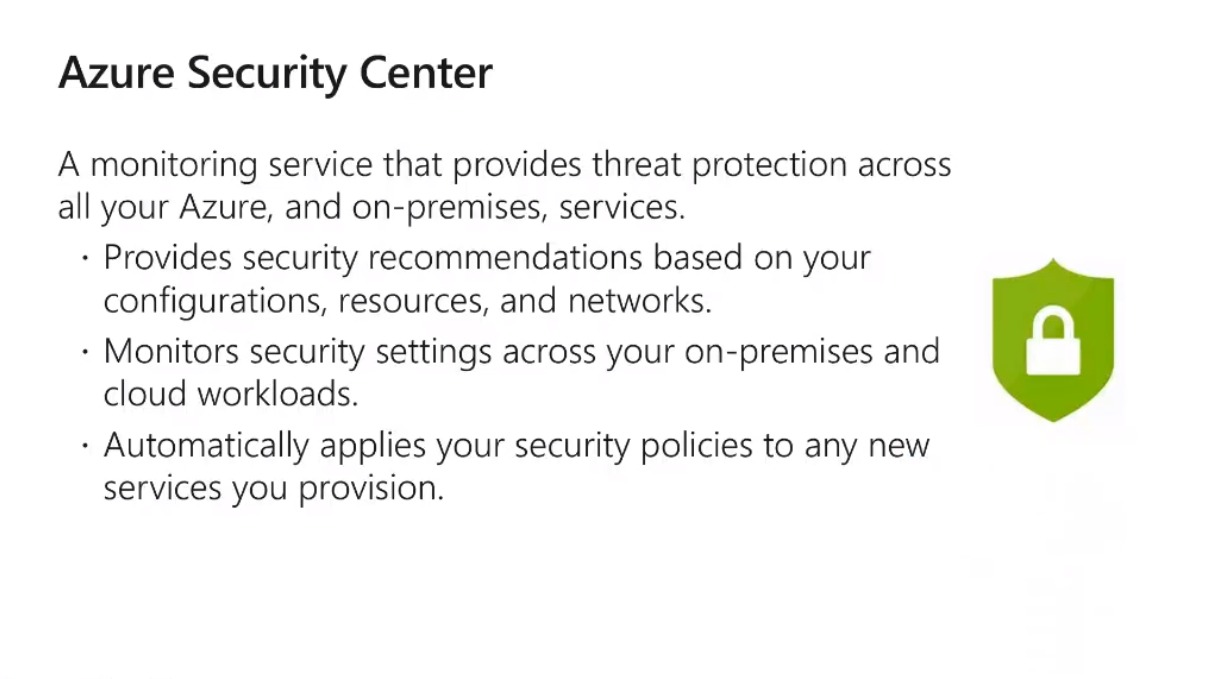This screenshot has height=679, width=1215.
Task: Click the "cloud workloads" line
Action: (x=230, y=394)
